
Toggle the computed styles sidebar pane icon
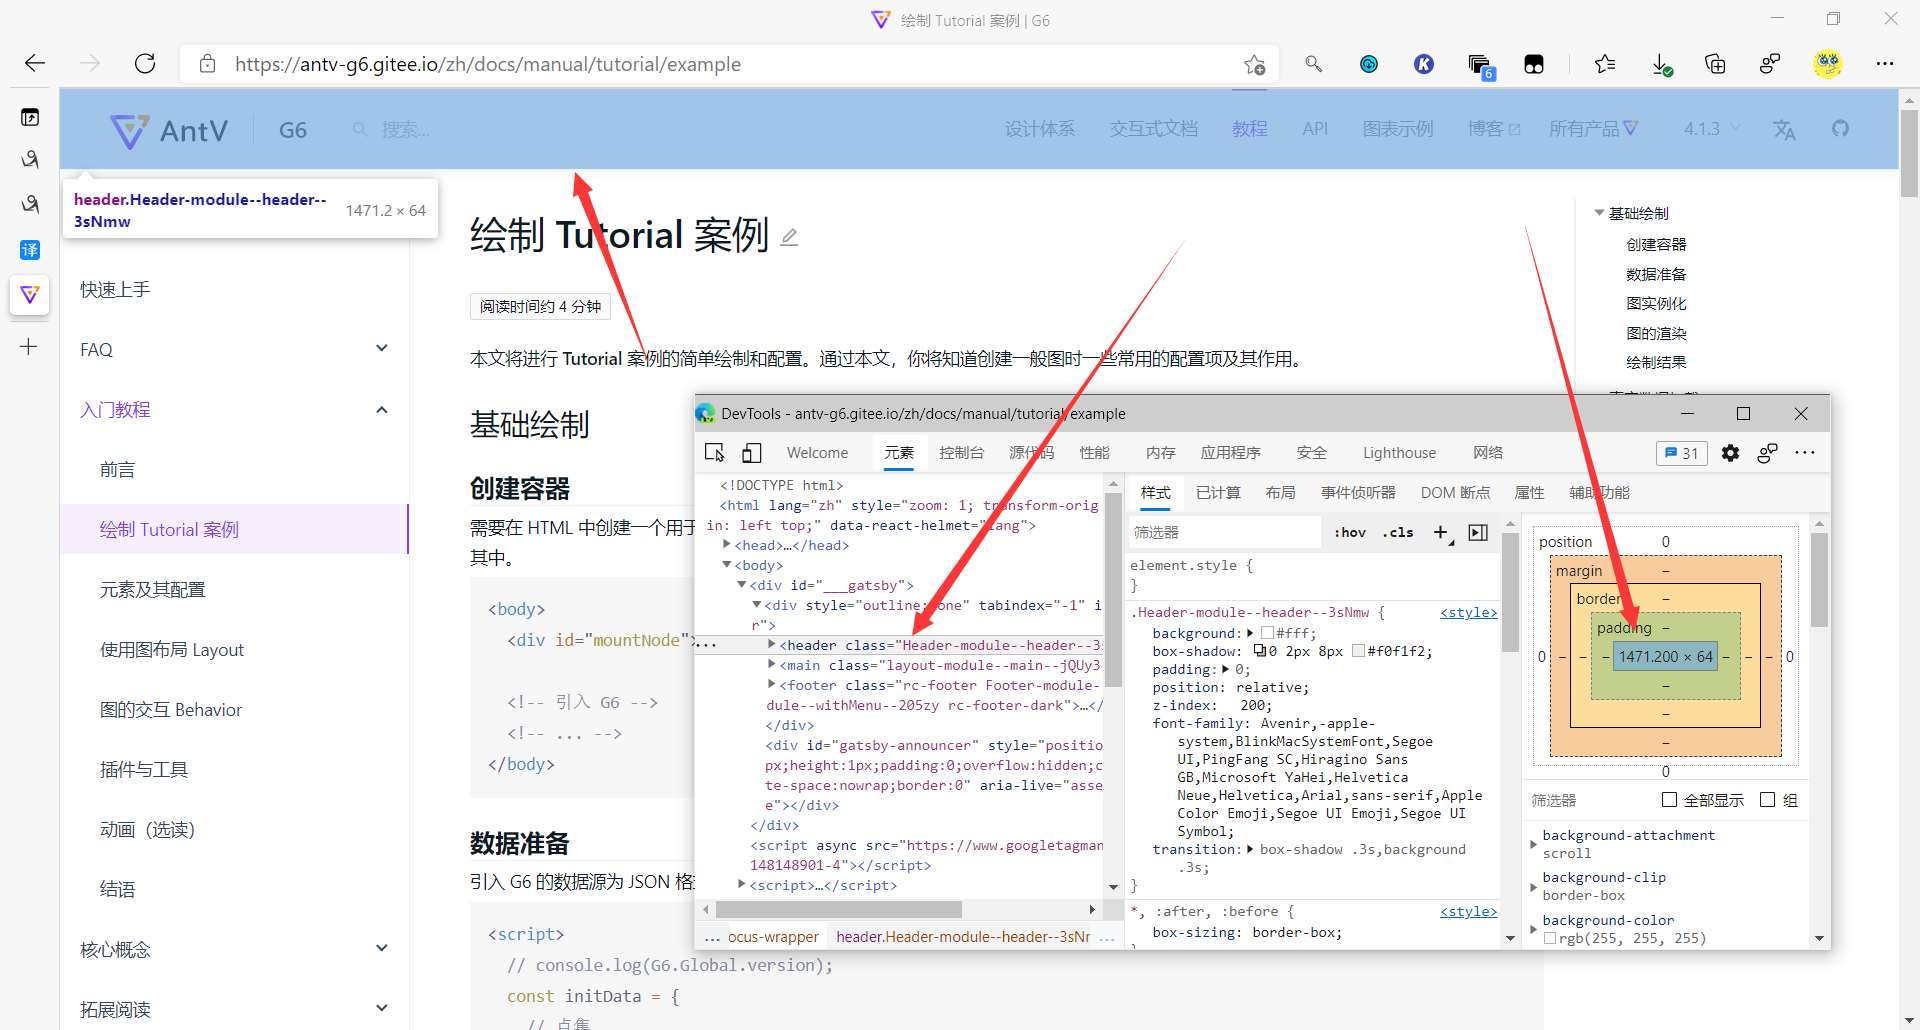(x=1478, y=533)
